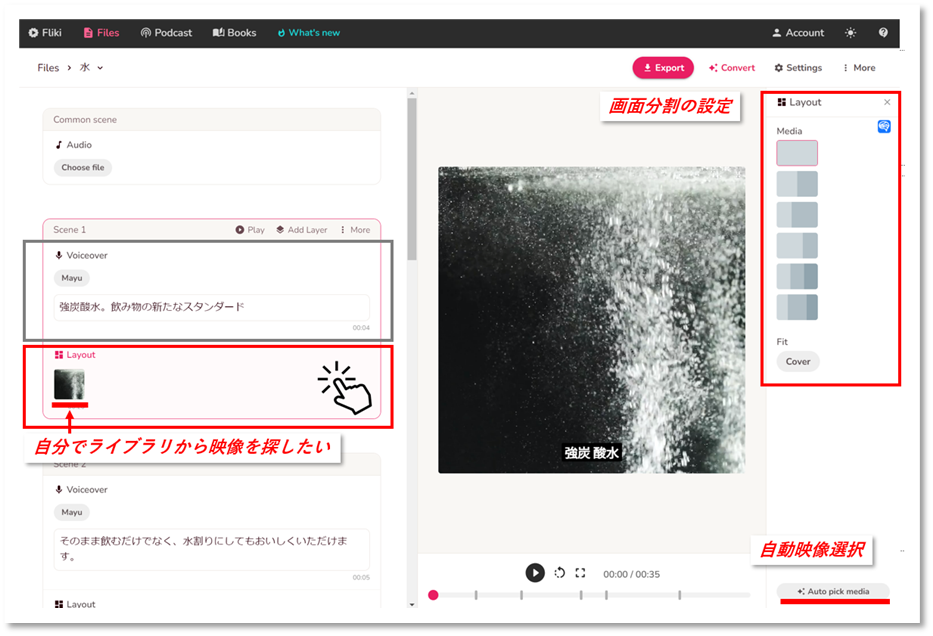Click the Fliki logo home icon

tap(45, 33)
